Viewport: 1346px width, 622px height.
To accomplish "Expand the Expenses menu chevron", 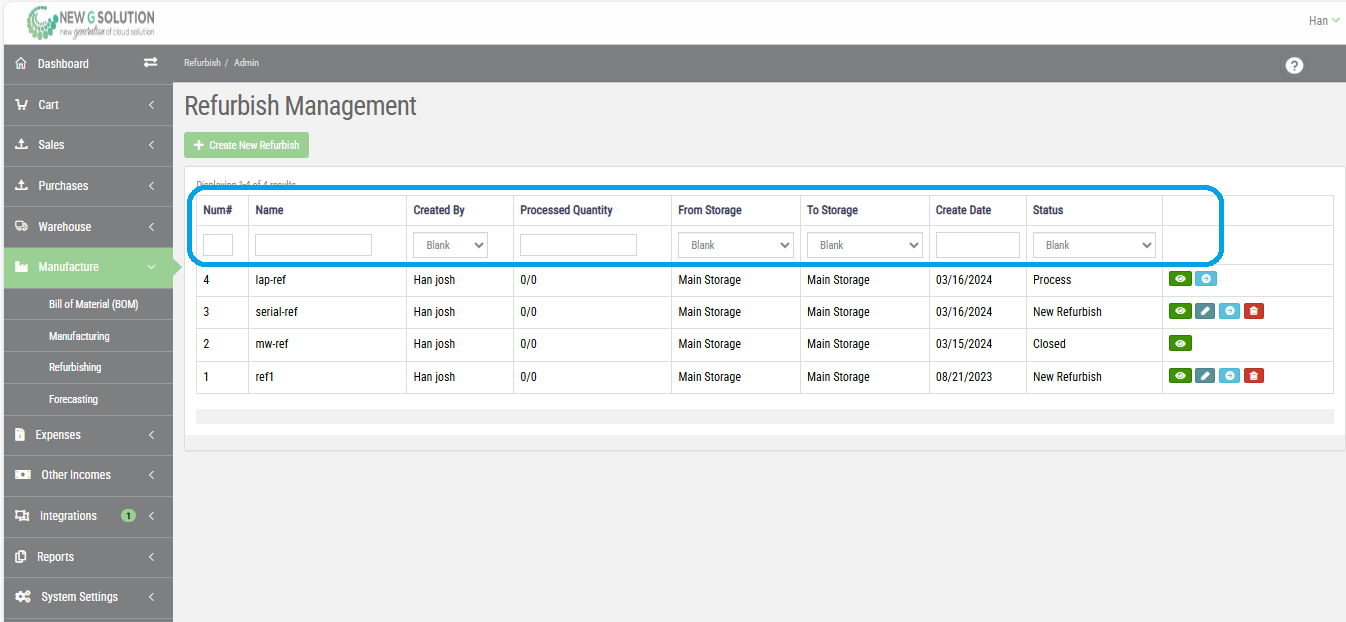I will [151, 435].
